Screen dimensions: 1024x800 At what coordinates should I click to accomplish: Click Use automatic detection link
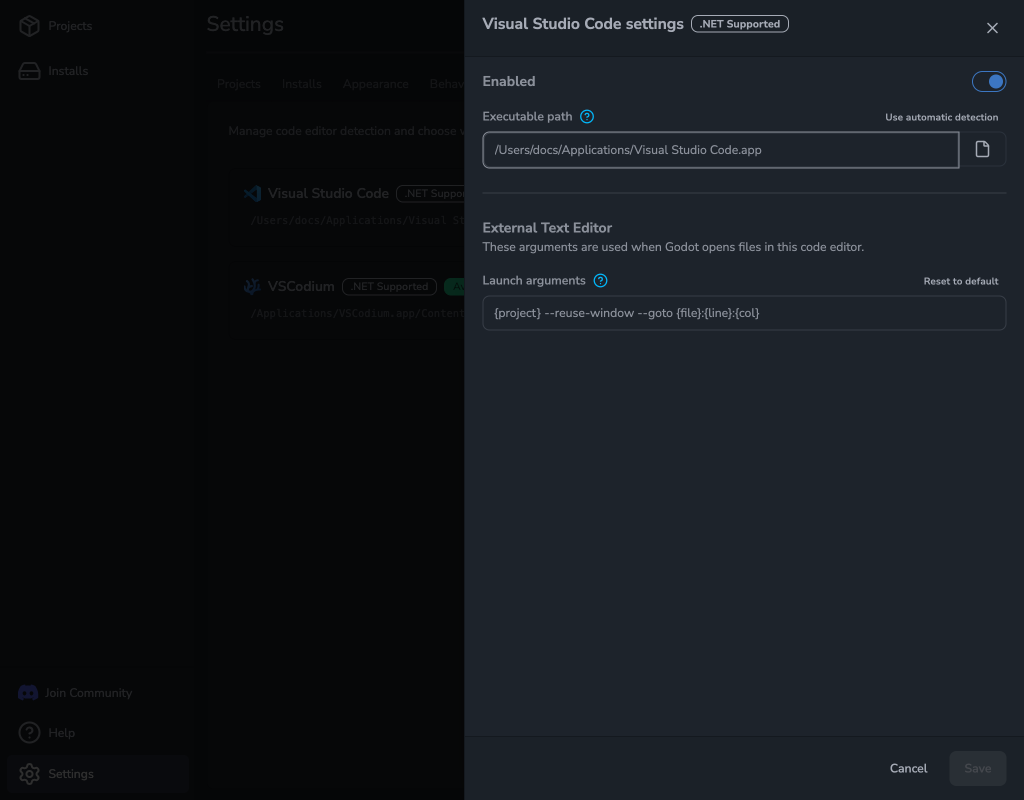point(941,118)
